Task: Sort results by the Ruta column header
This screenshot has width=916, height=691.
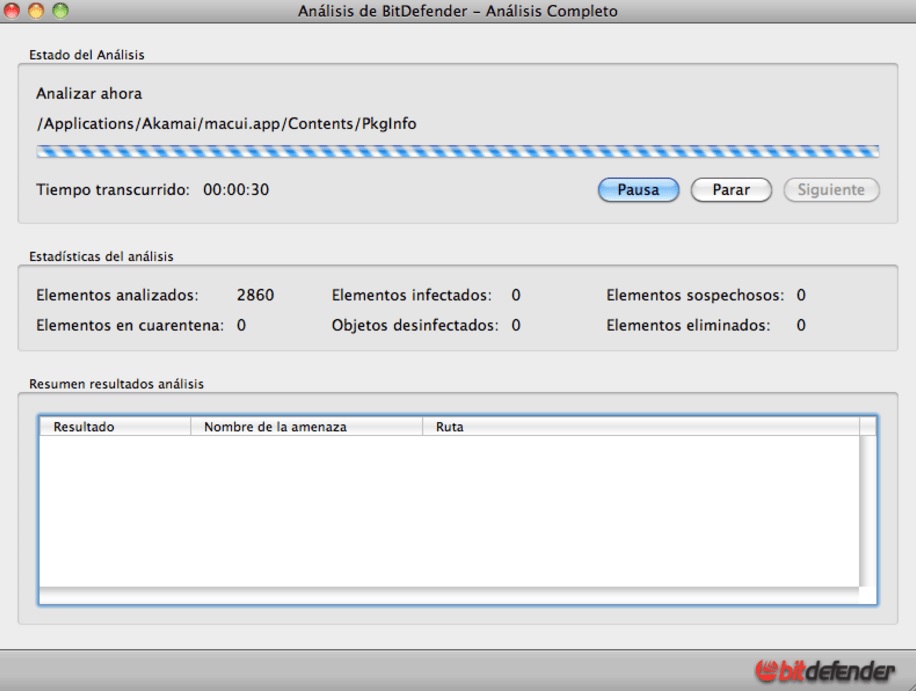Action: (x=641, y=426)
